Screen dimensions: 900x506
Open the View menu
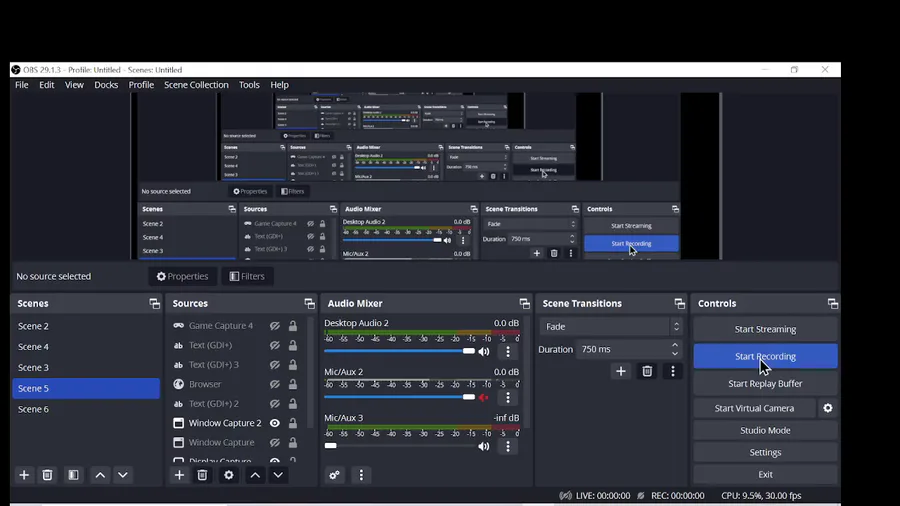(74, 85)
